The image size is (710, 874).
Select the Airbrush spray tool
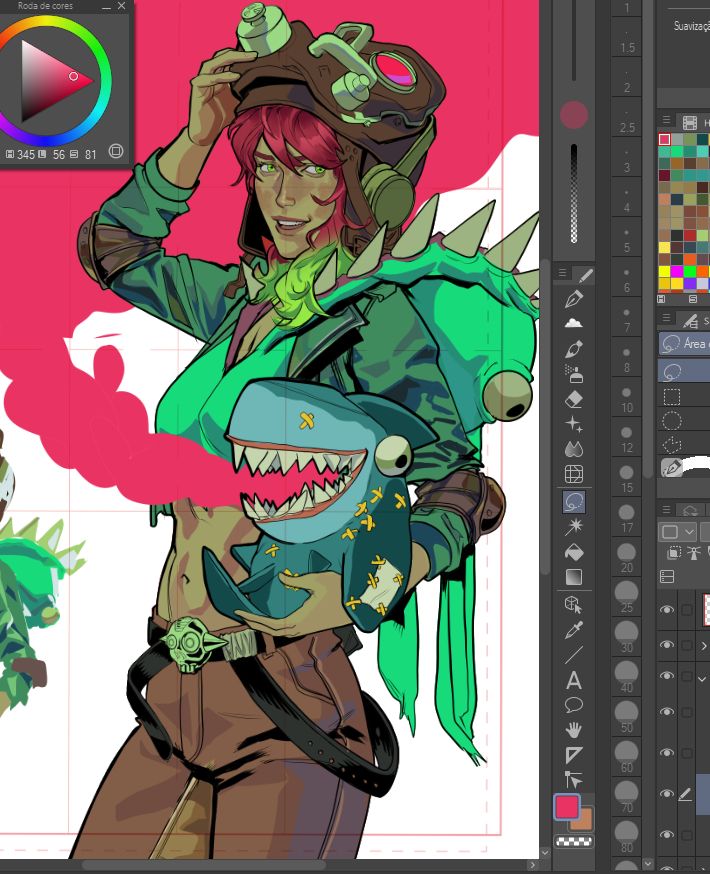tap(574, 373)
